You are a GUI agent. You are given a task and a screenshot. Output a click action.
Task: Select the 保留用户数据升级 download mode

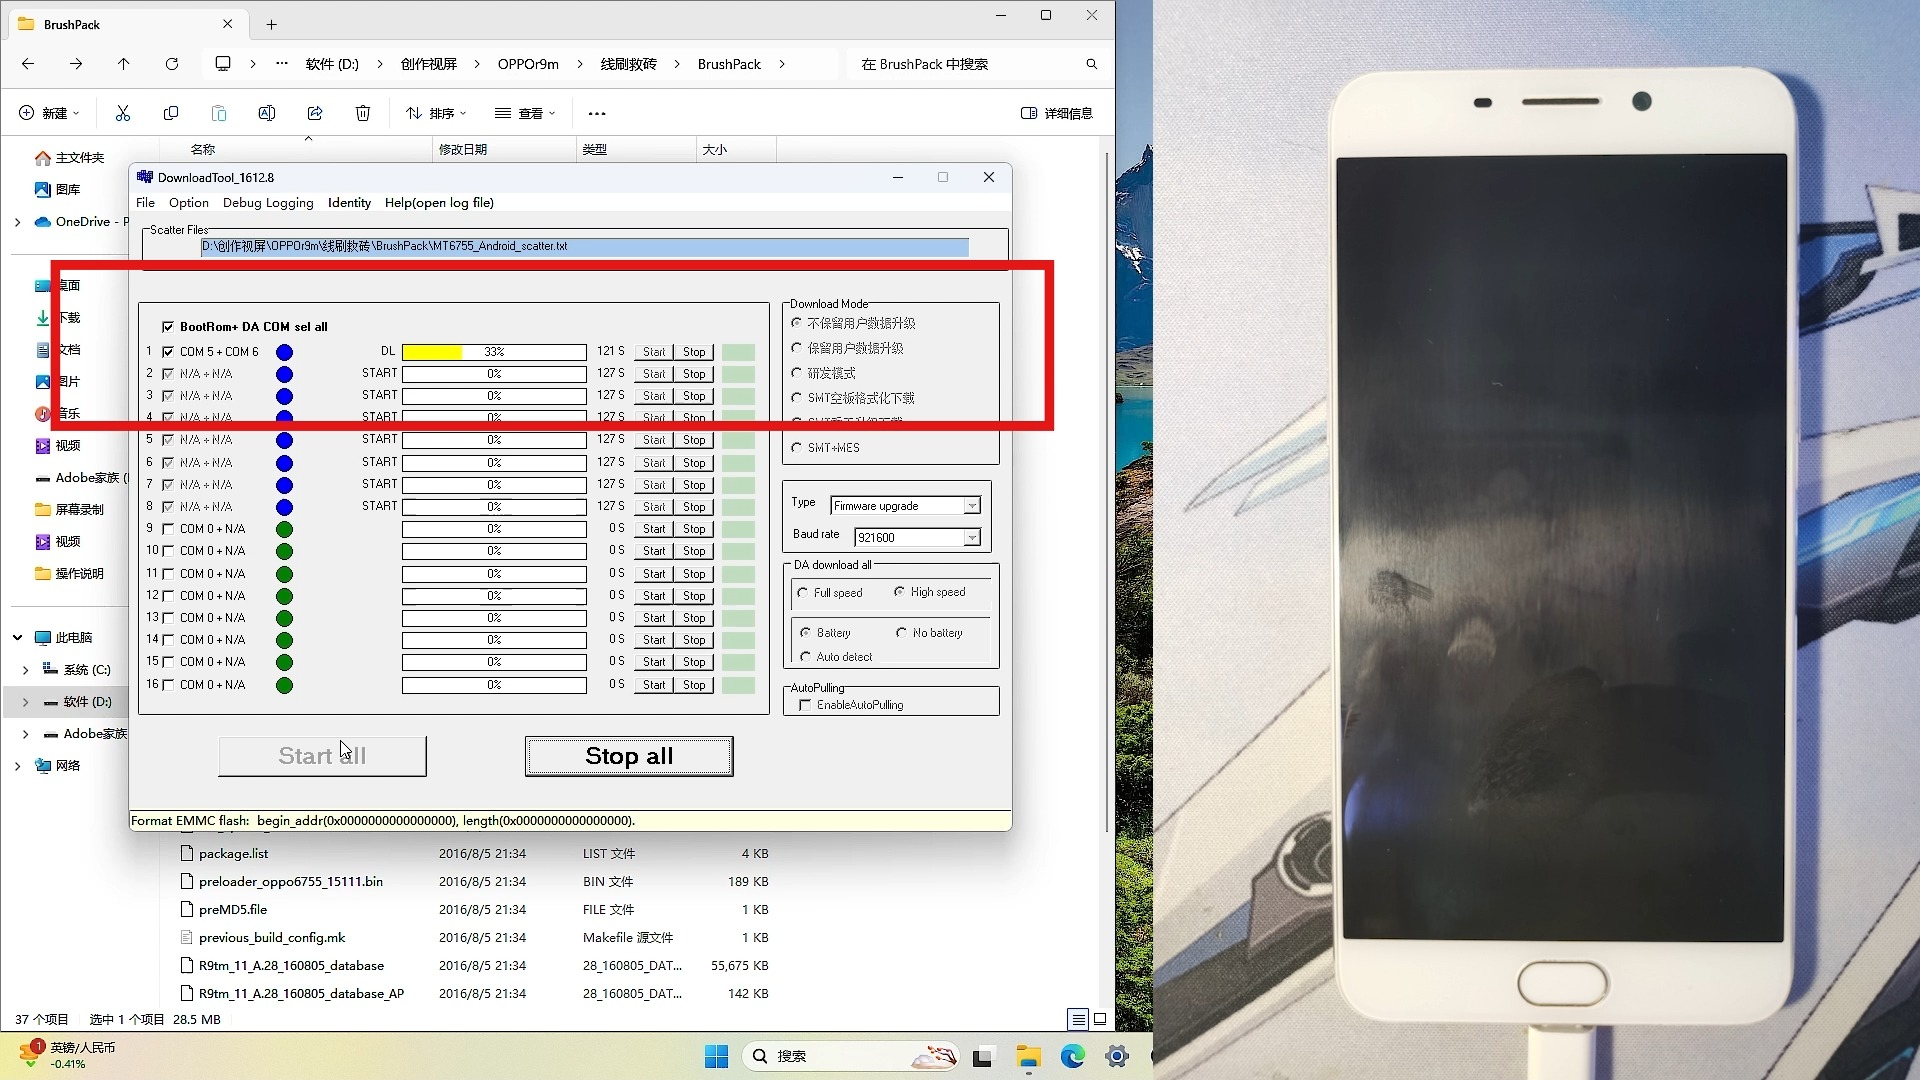pos(797,348)
